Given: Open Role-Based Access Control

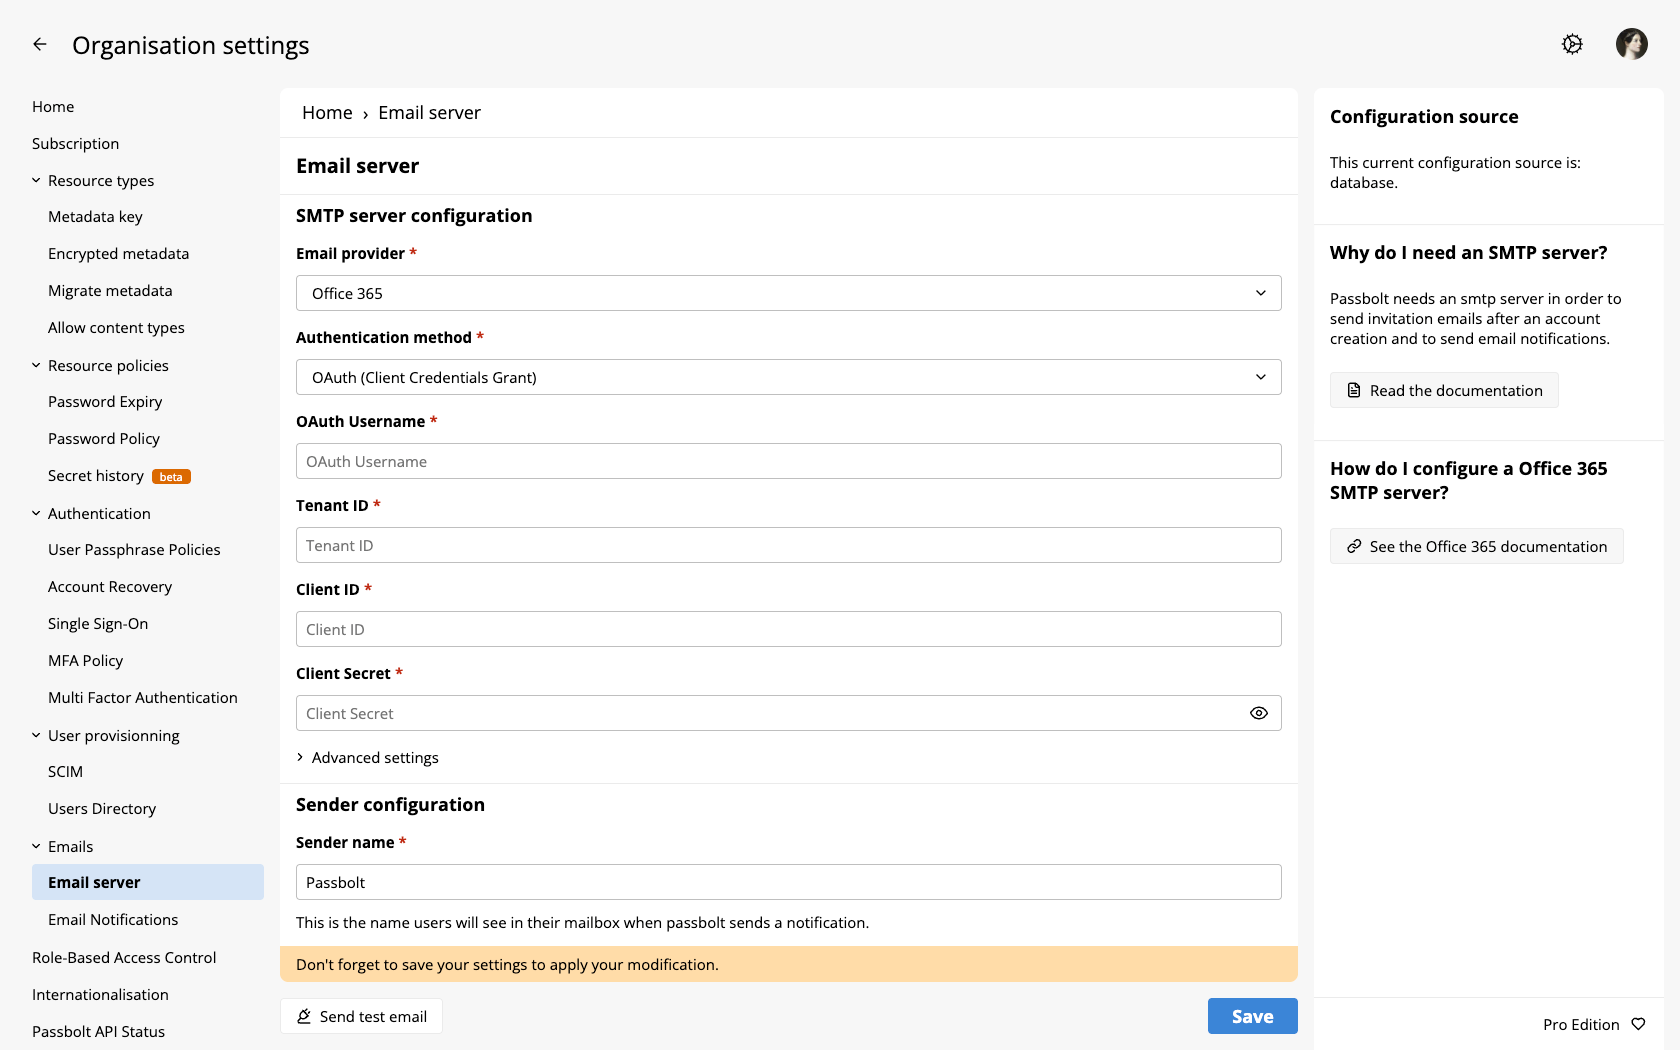Looking at the screenshot, I should coord(124,957).
